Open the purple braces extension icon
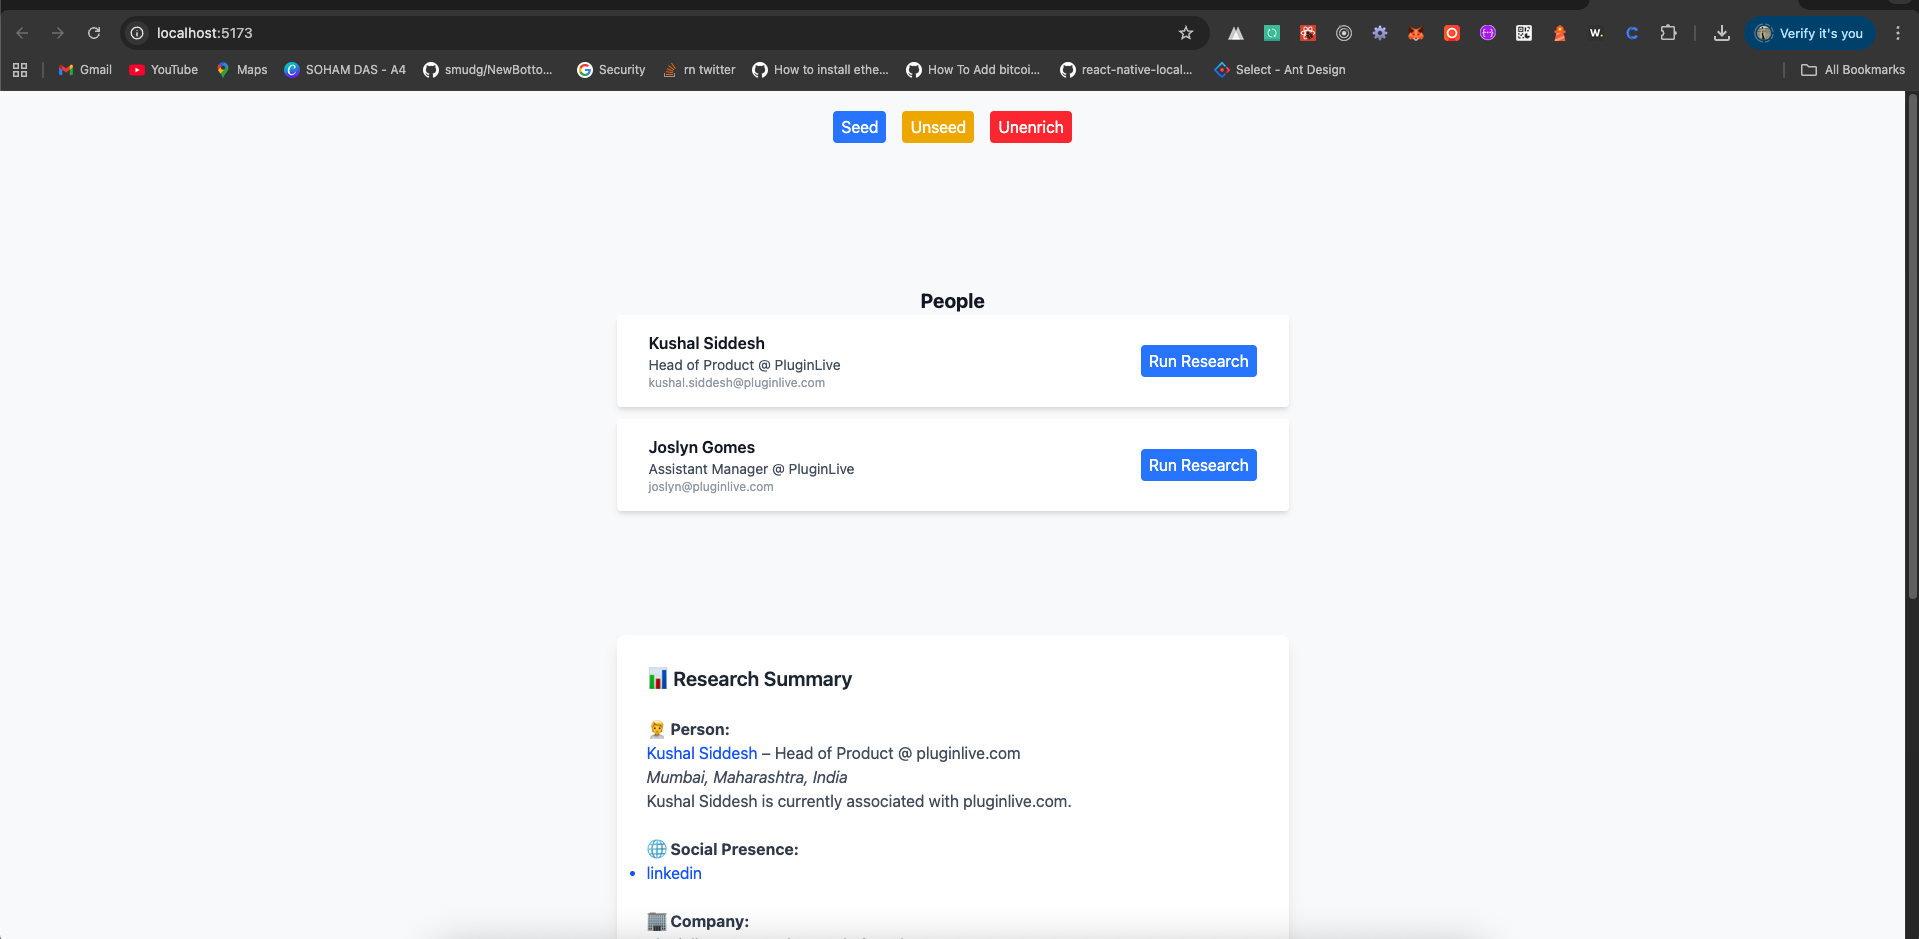The height and width of the screenshot is (939, 1919). click(x=1488, y=33)
